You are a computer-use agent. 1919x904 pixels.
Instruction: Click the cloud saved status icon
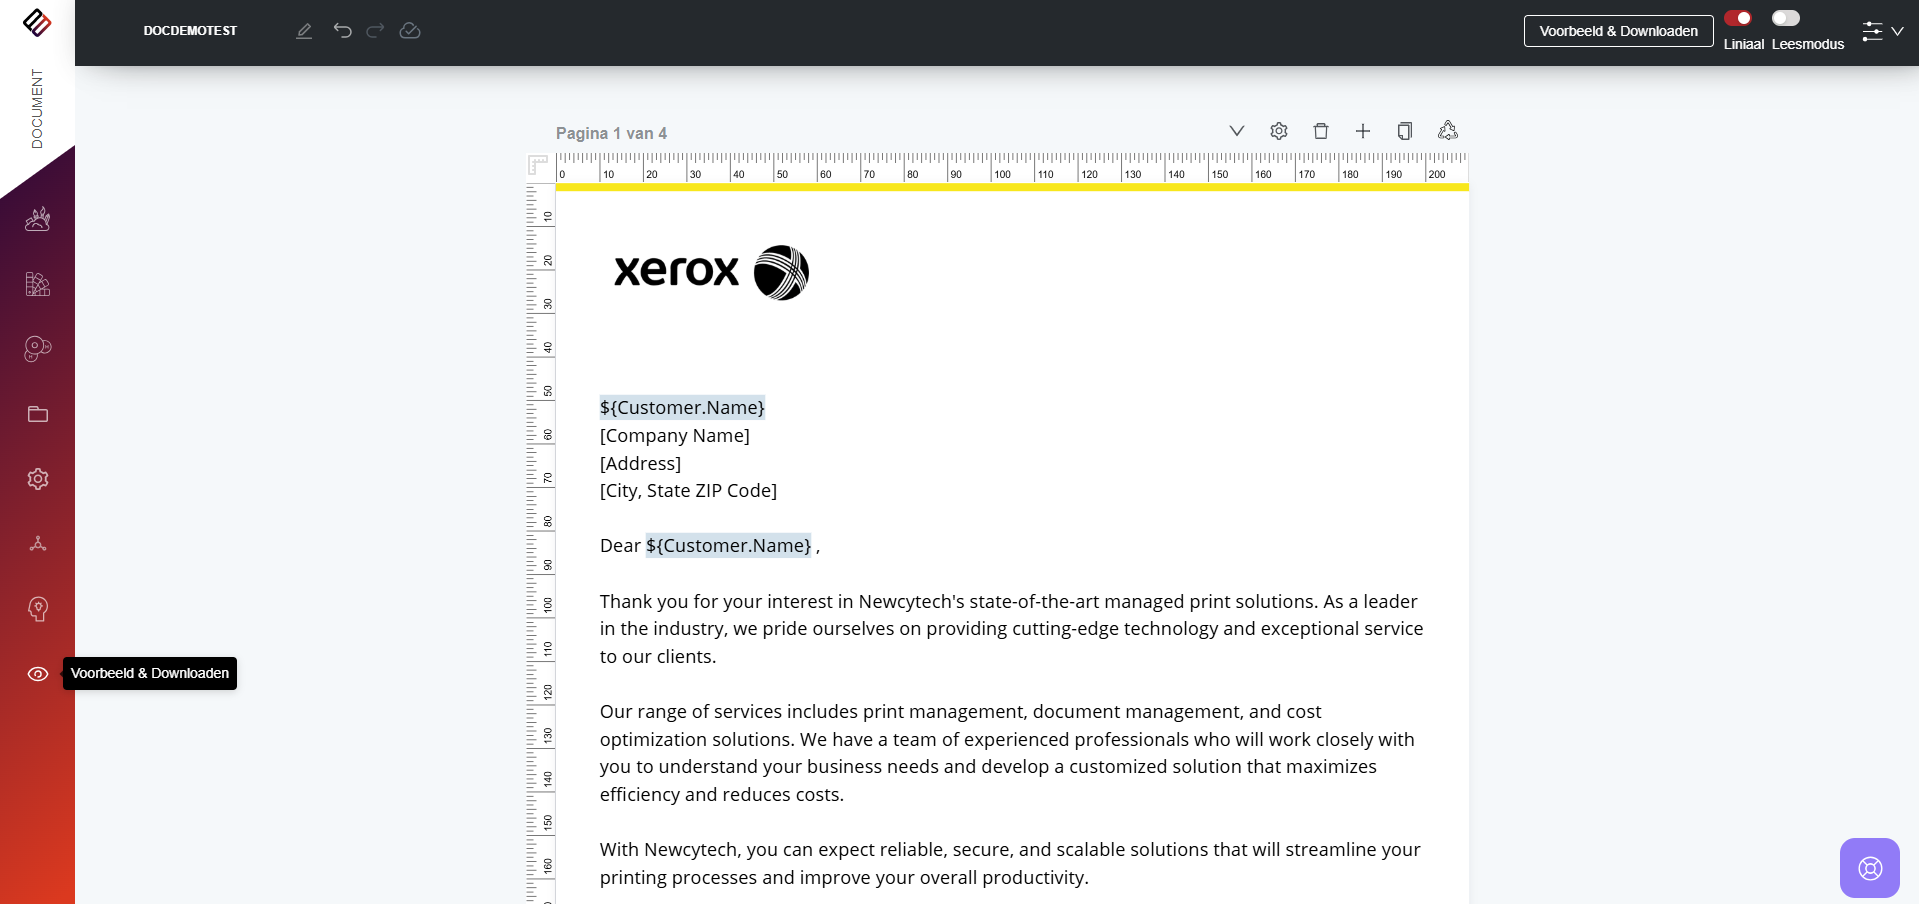point(410,31)
